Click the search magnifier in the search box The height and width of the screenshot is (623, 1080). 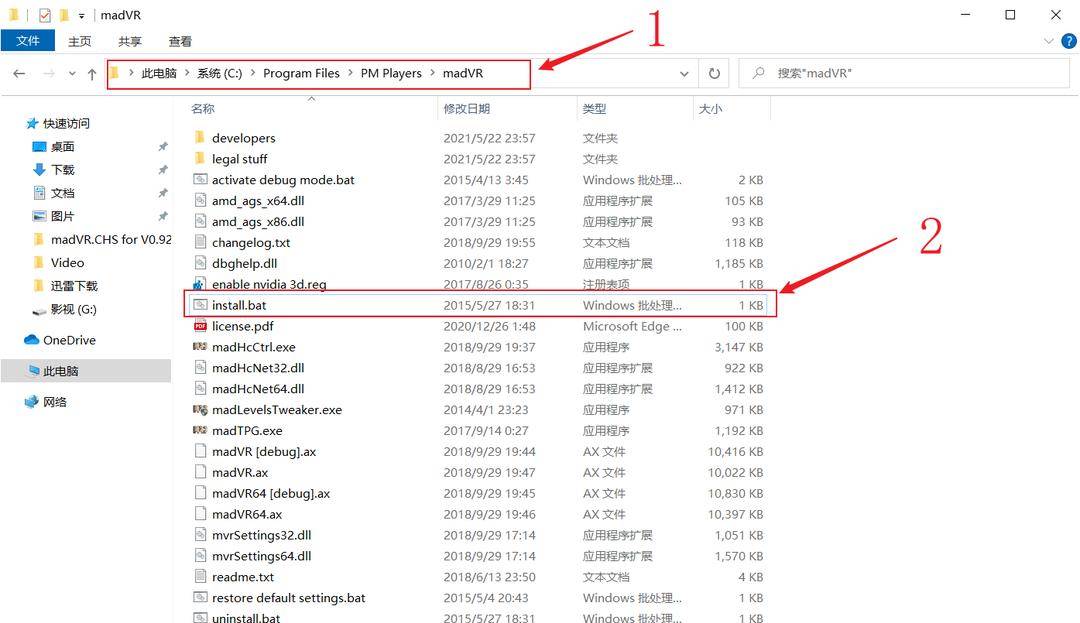tap(760, 72)
